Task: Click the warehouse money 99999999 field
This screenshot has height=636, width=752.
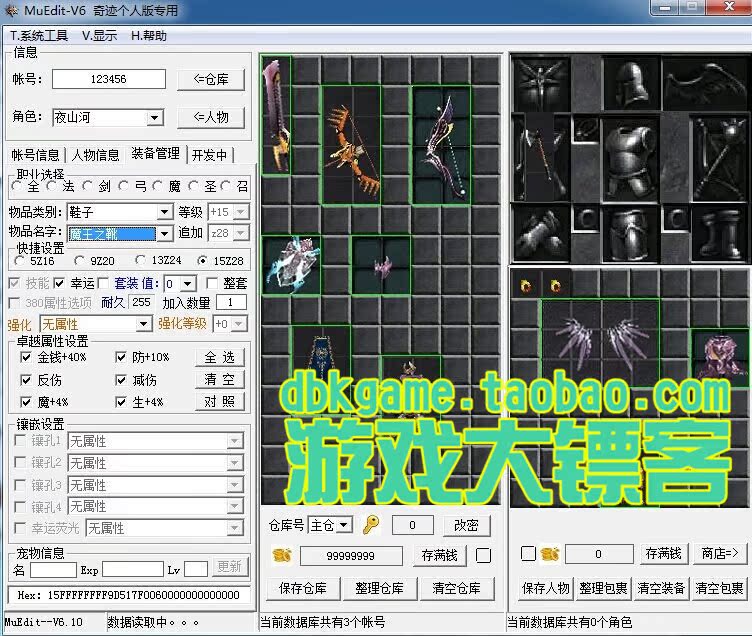Action: click(x=351, y=556)
